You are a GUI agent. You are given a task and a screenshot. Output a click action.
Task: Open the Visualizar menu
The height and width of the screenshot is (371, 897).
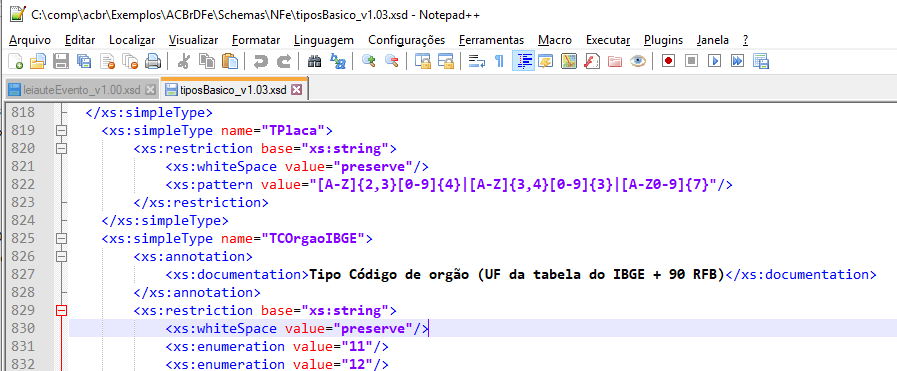click(x=193, y=40)
